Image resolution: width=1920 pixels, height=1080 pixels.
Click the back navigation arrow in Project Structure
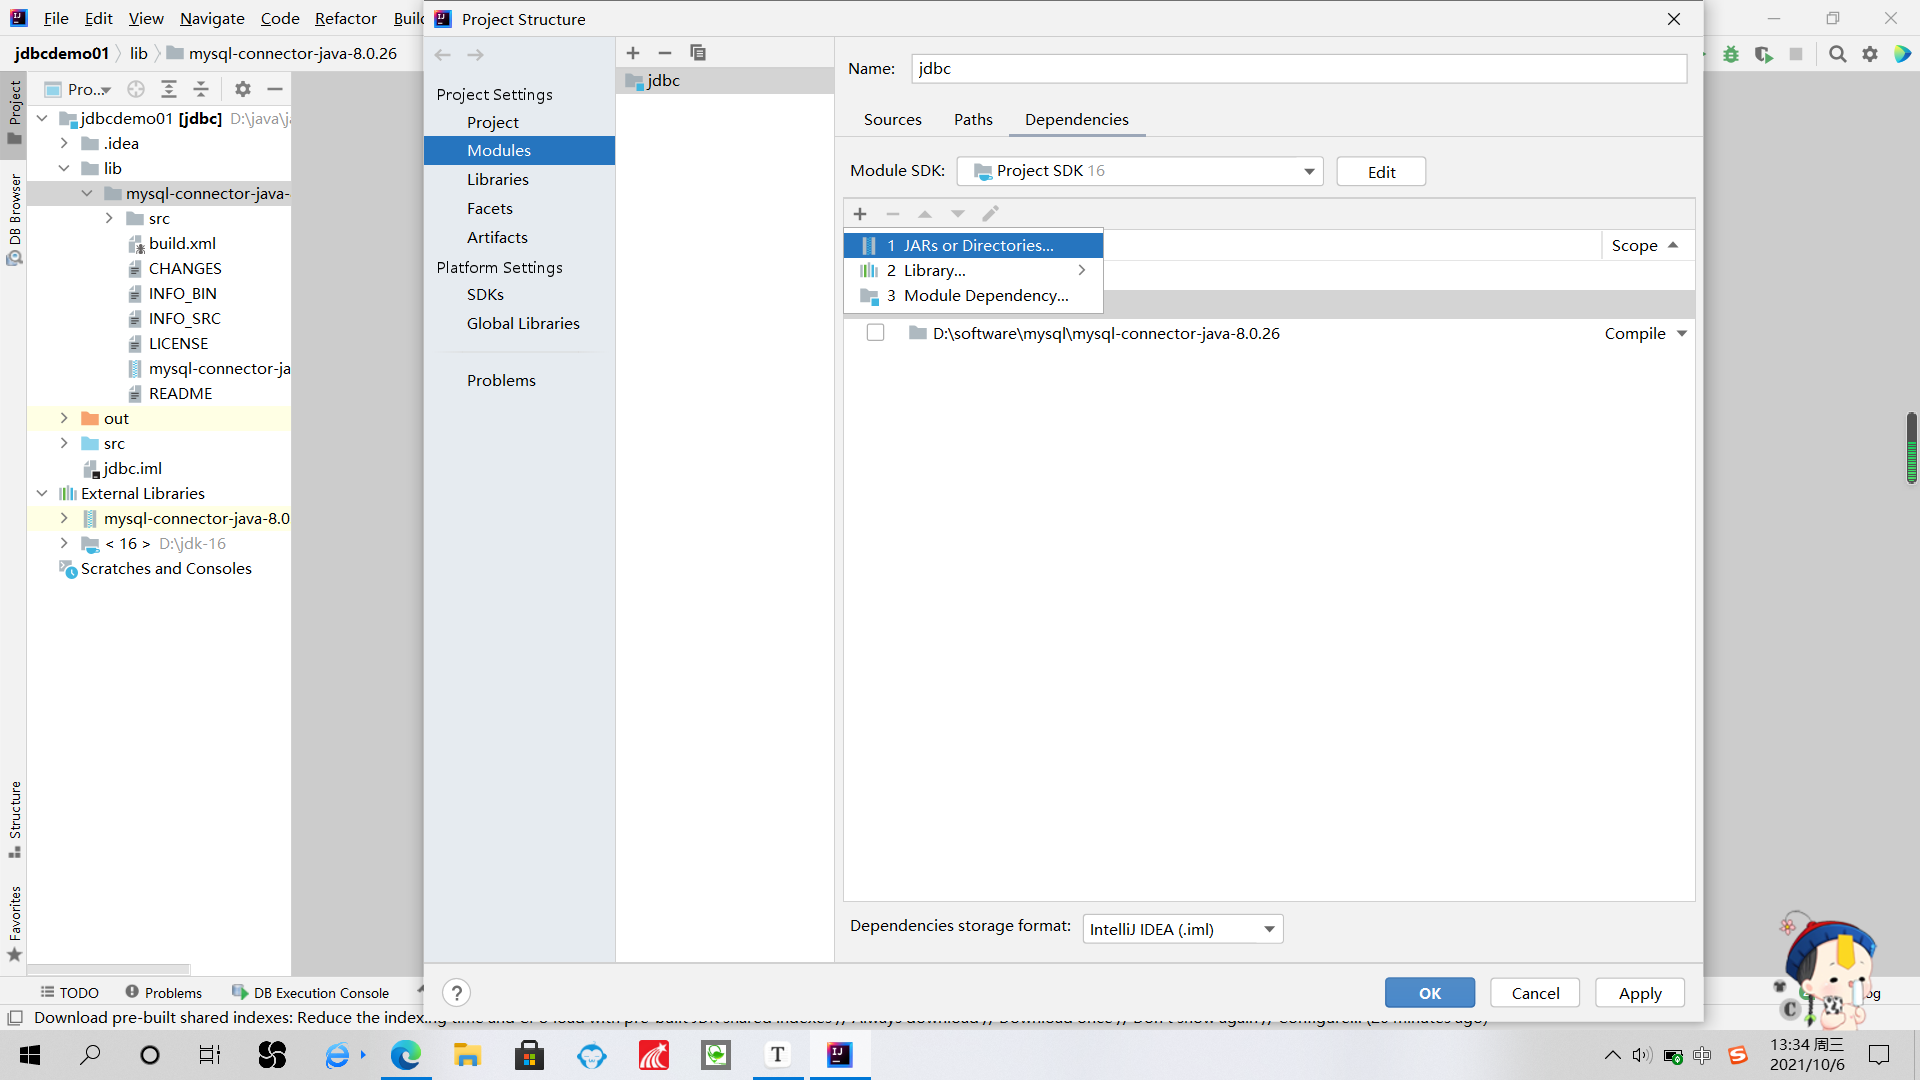click(x=443, y=55)
